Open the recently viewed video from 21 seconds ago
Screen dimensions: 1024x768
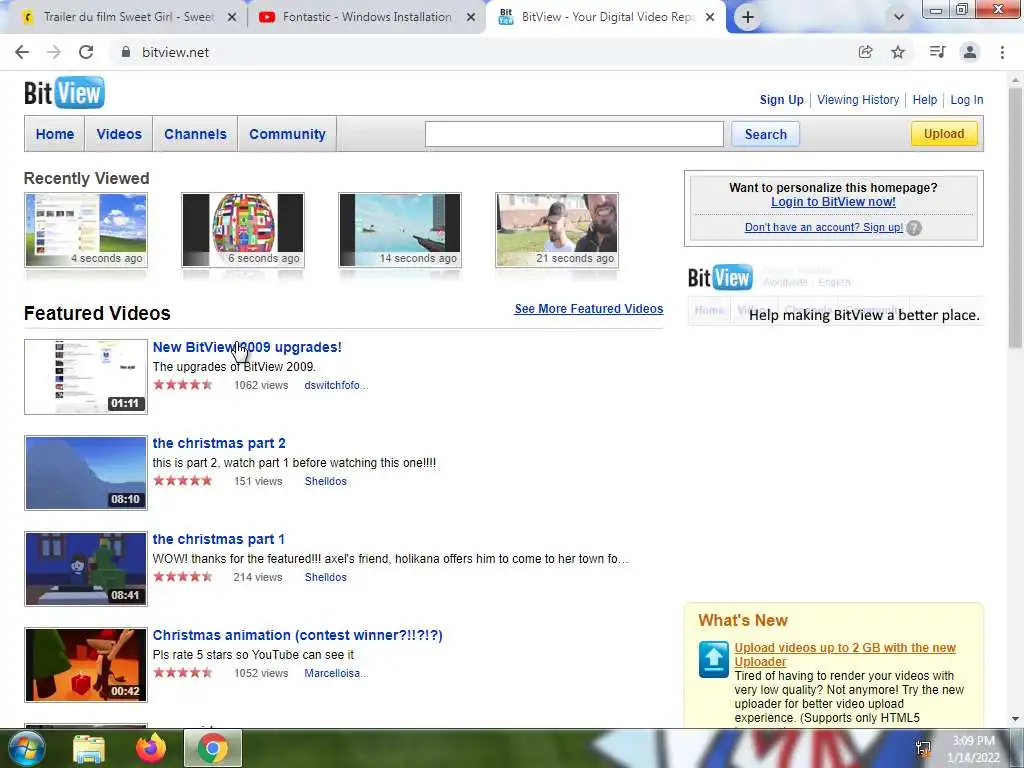557,230
